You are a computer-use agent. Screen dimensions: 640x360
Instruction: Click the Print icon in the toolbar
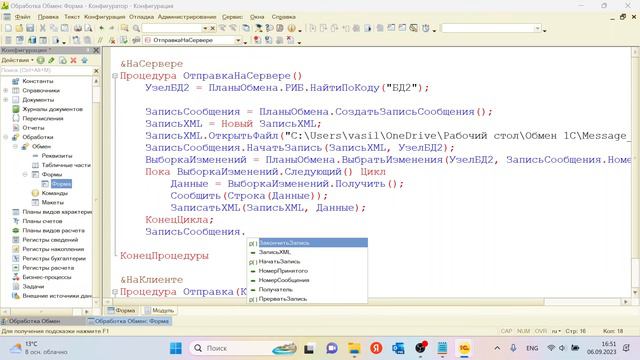tap(78, 28)
